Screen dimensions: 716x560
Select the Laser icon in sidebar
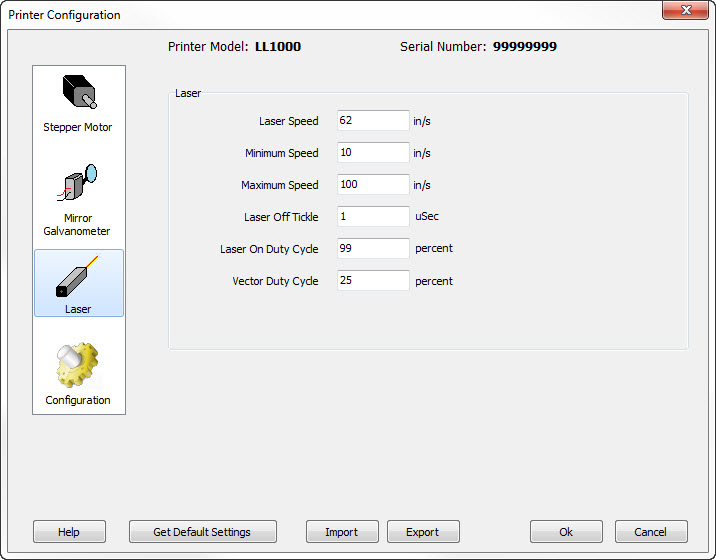coord(79,275)
